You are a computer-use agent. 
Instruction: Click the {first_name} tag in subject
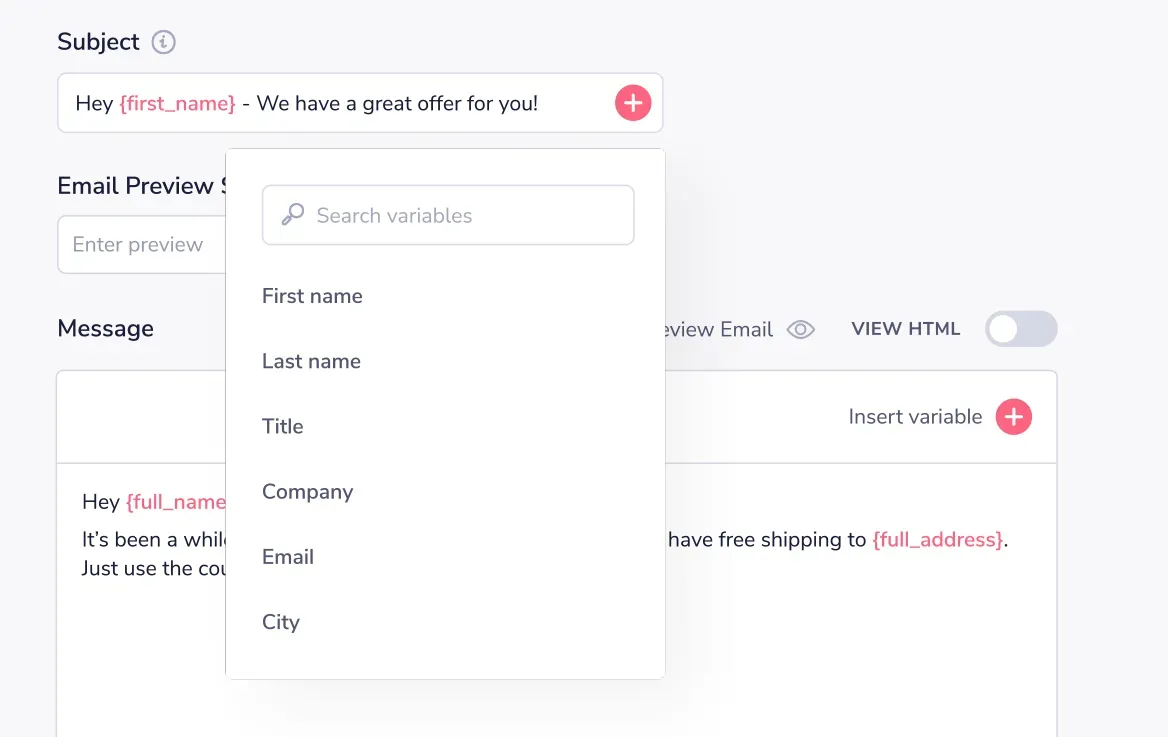(177, 103)
